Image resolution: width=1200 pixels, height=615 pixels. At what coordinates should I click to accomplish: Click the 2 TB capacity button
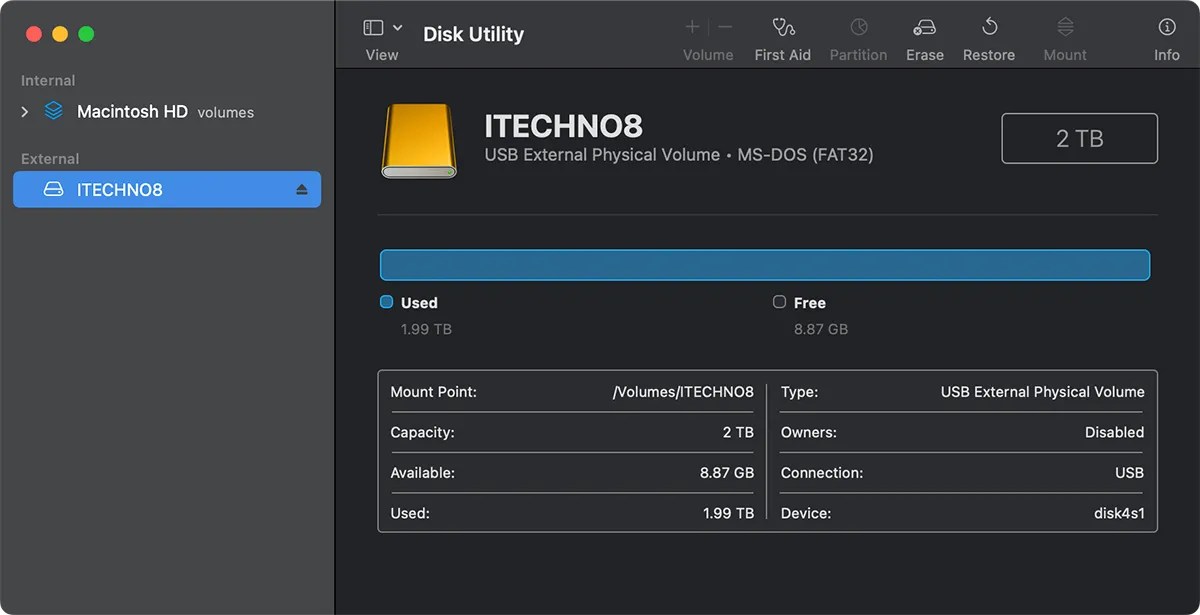coord(1079,138)
